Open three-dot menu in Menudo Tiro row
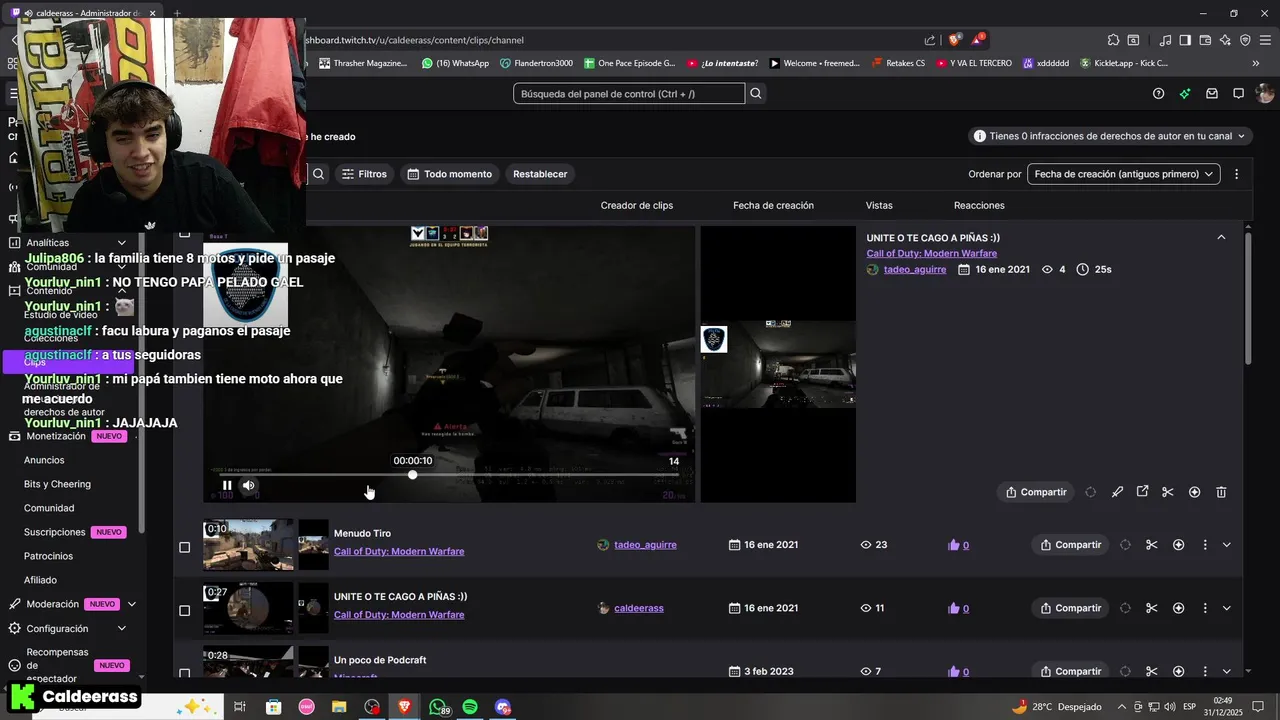This screenshot has height=720, width=1280. pyautogui.click(x=1204, y=545)
